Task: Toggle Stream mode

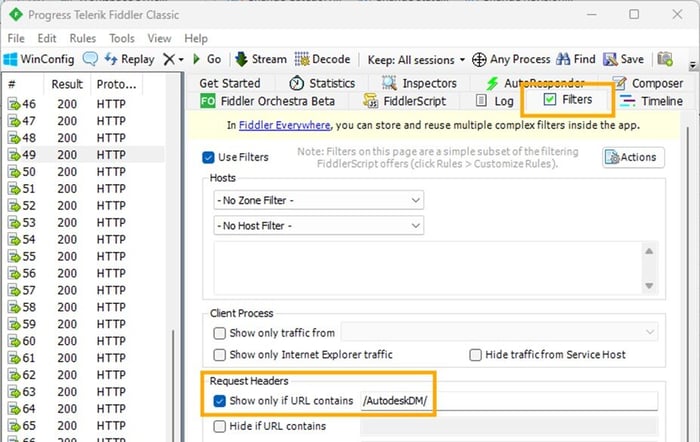Action: tap(261, 59)
